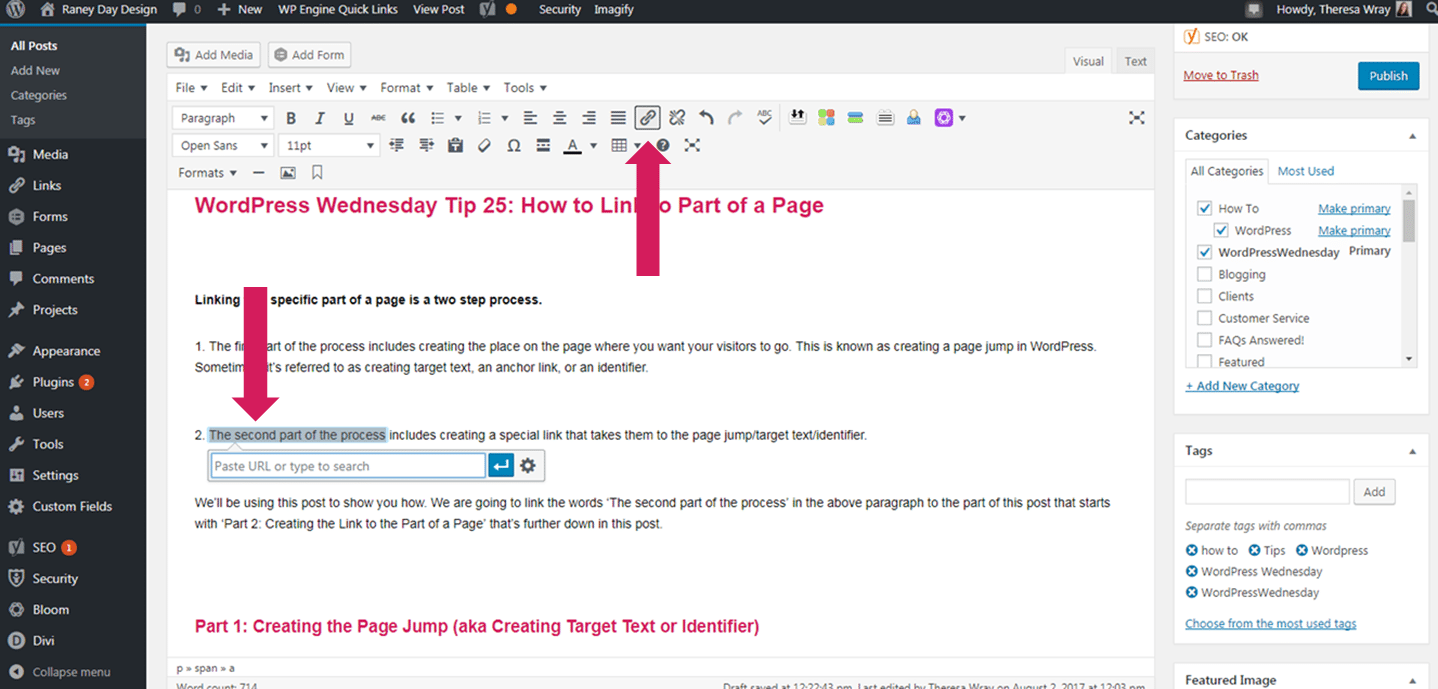This screenshot has height=689, width=1438.
Task: Toggle bold formatting in editor toolbar
Action: [x=291, y=118]
